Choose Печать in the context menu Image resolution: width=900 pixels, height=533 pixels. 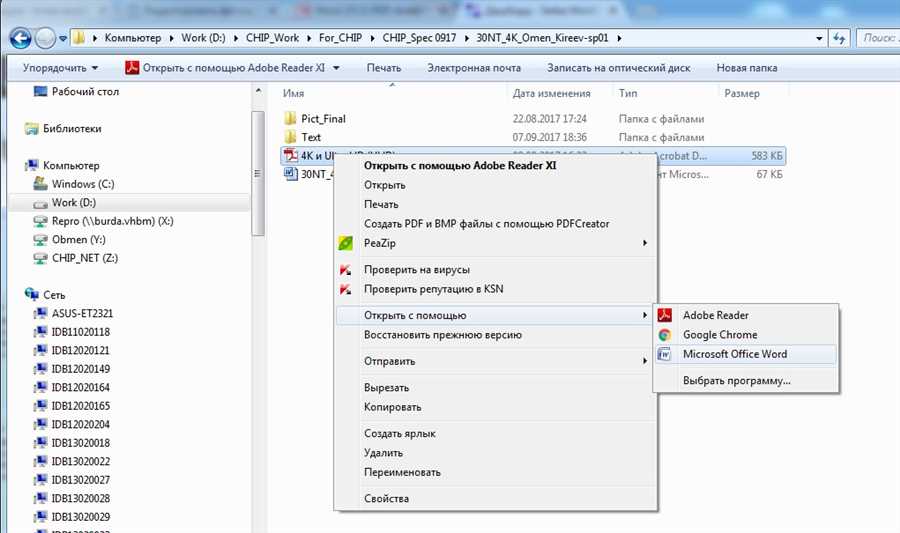tap(381, 204)
